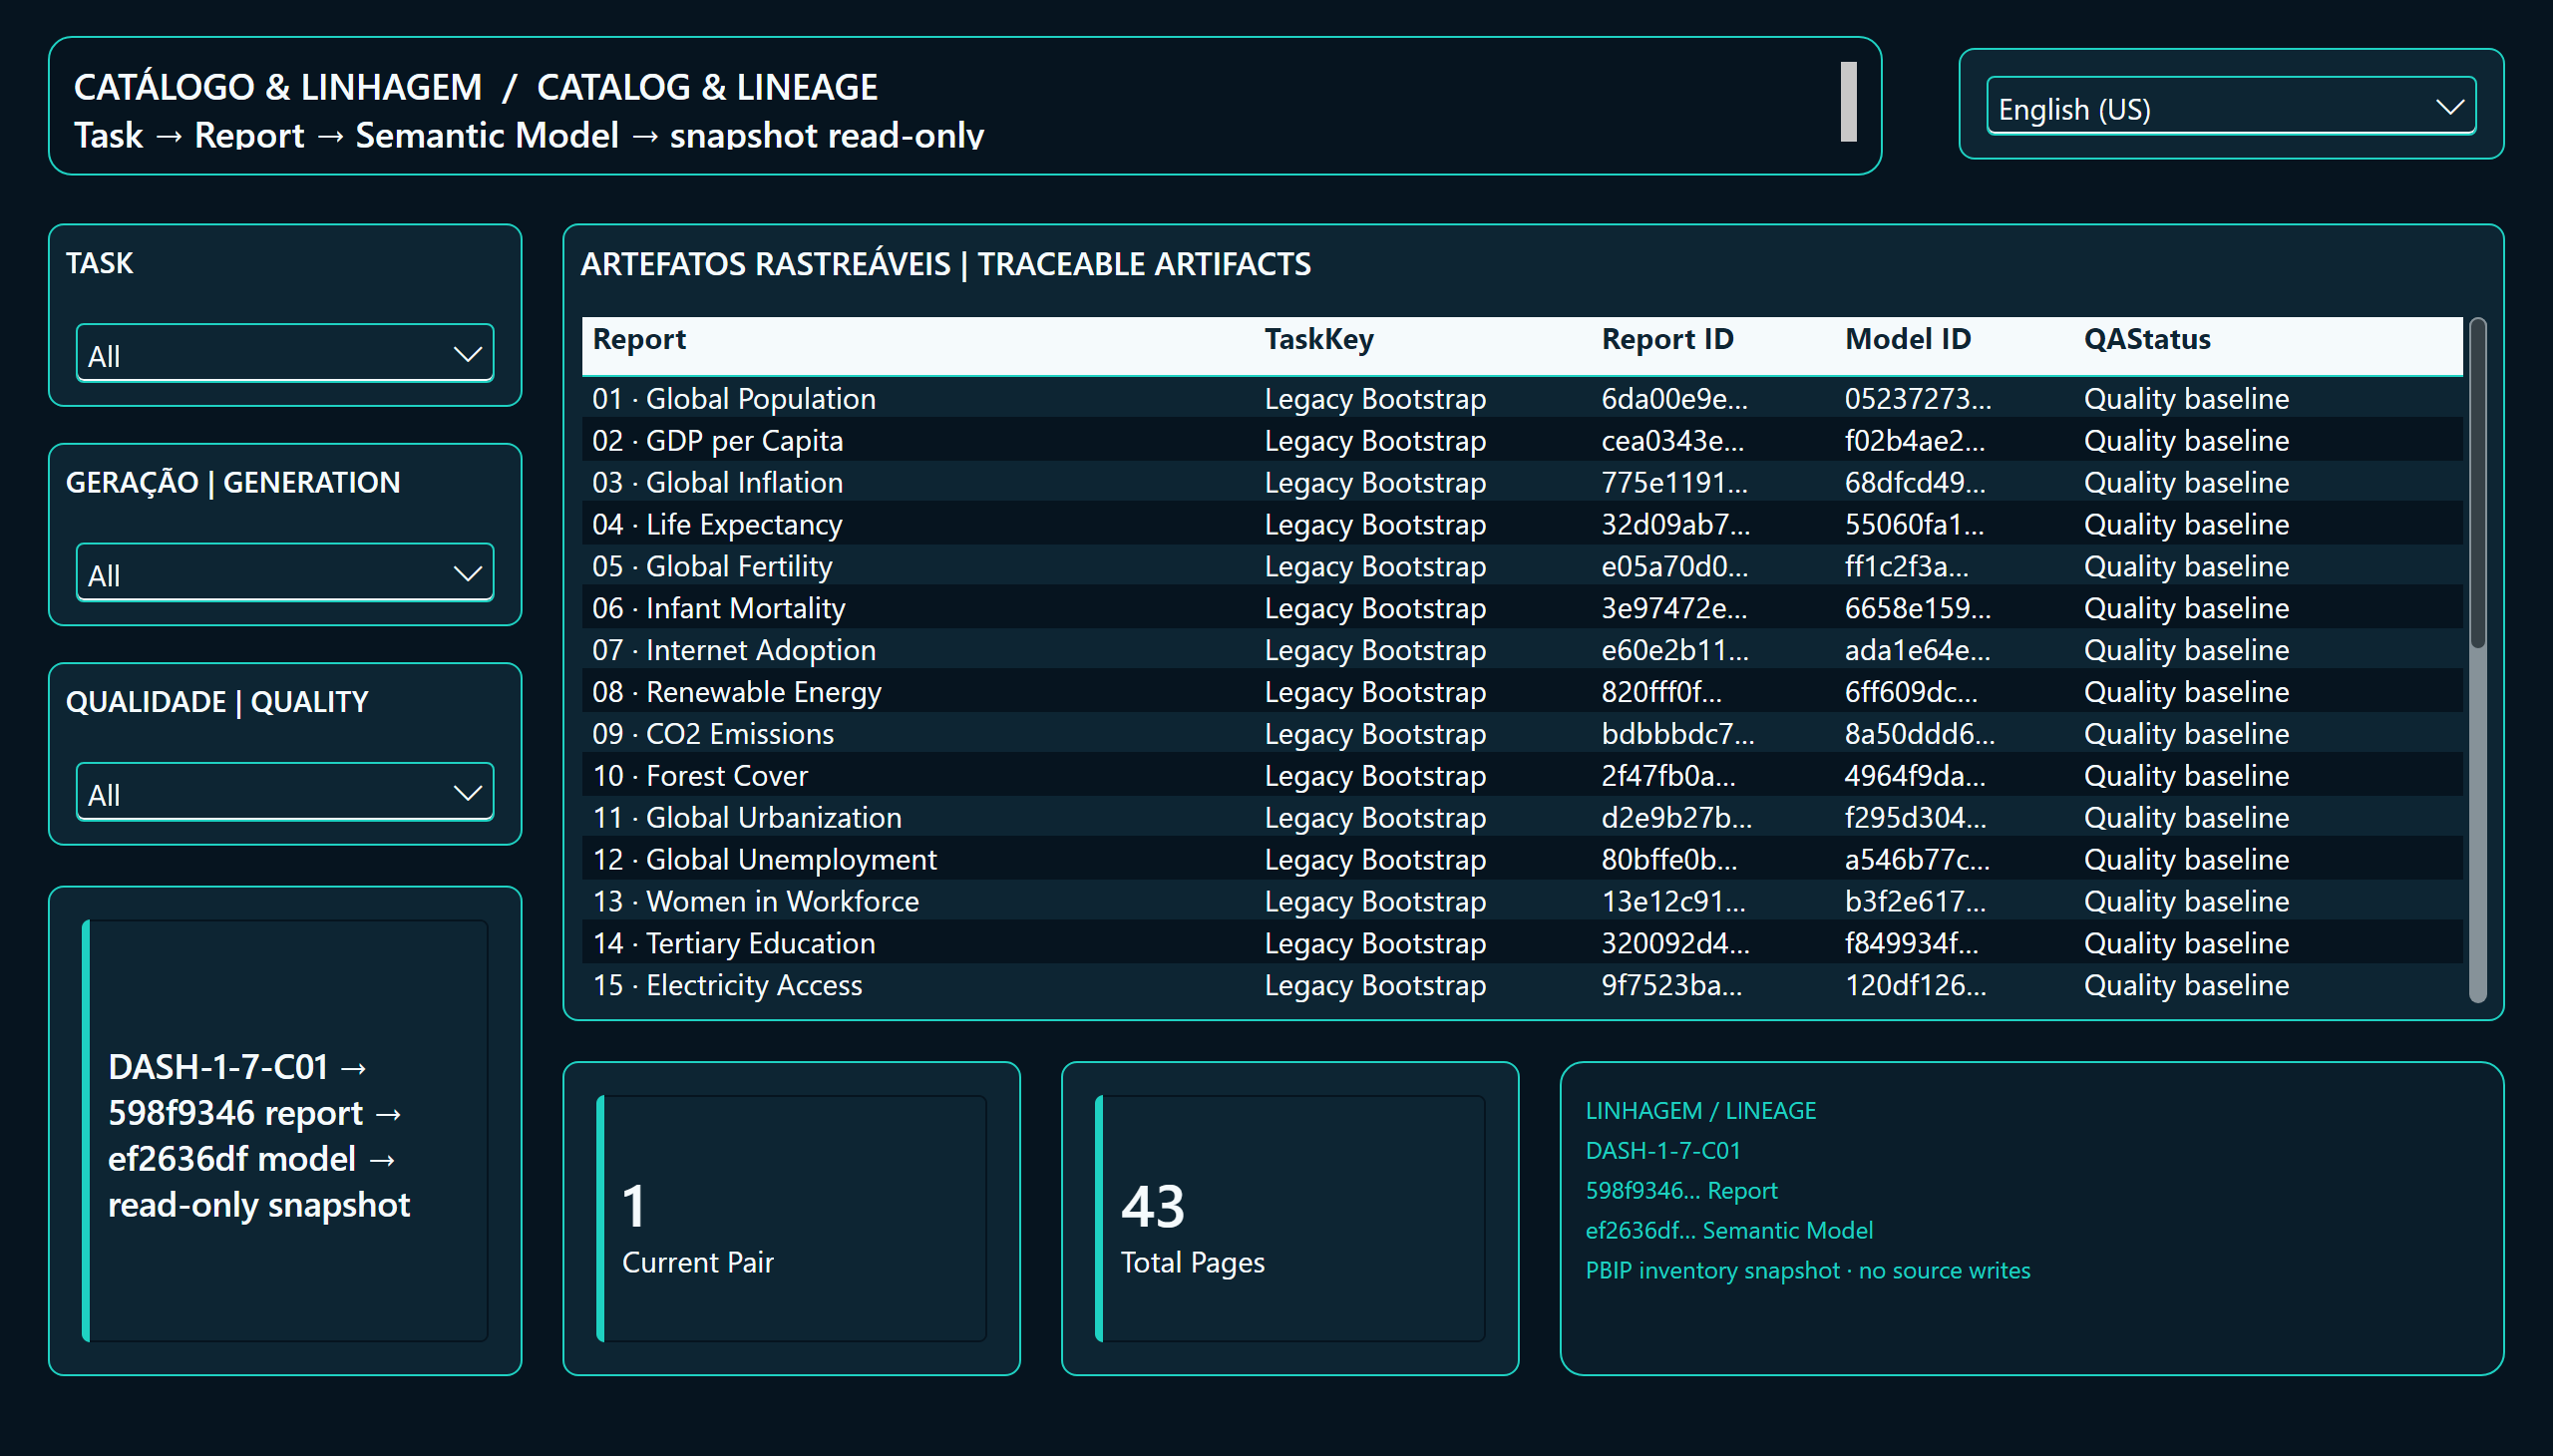Screen dimensions: 2553x1456
Task: Click Model ID cell f295d304...
Action: point(1915,818)
